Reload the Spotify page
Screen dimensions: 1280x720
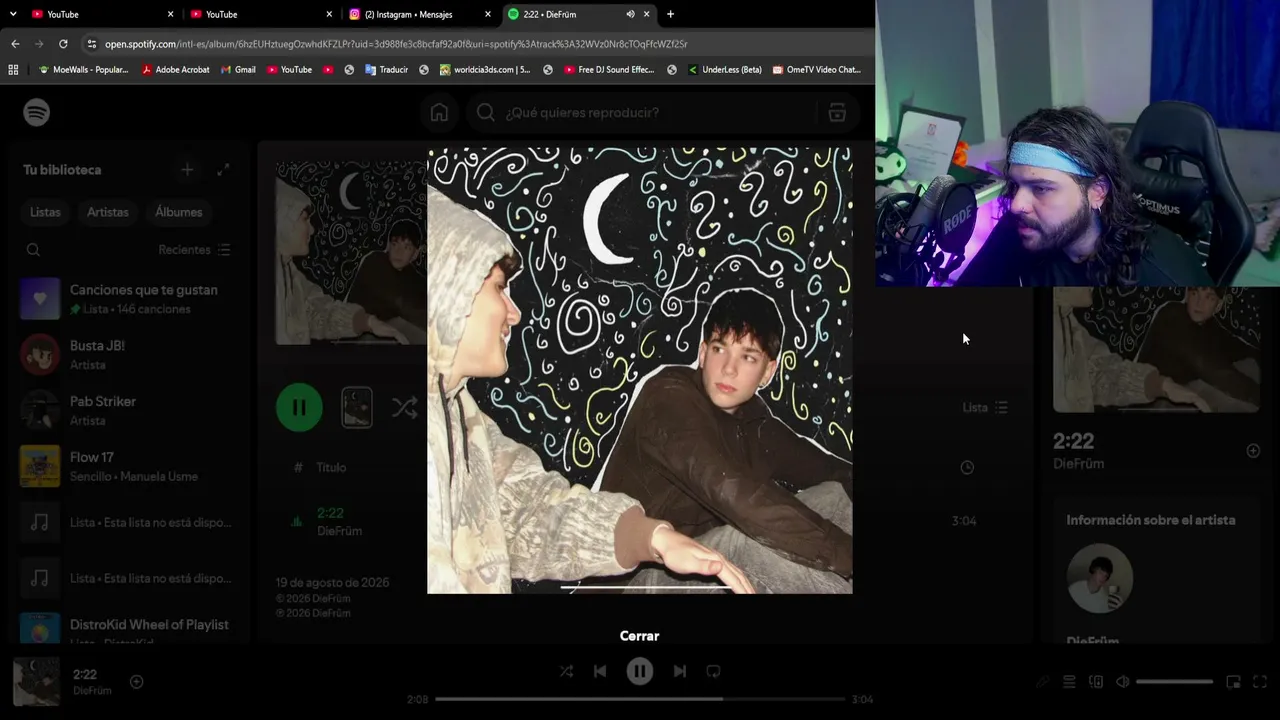63,44
